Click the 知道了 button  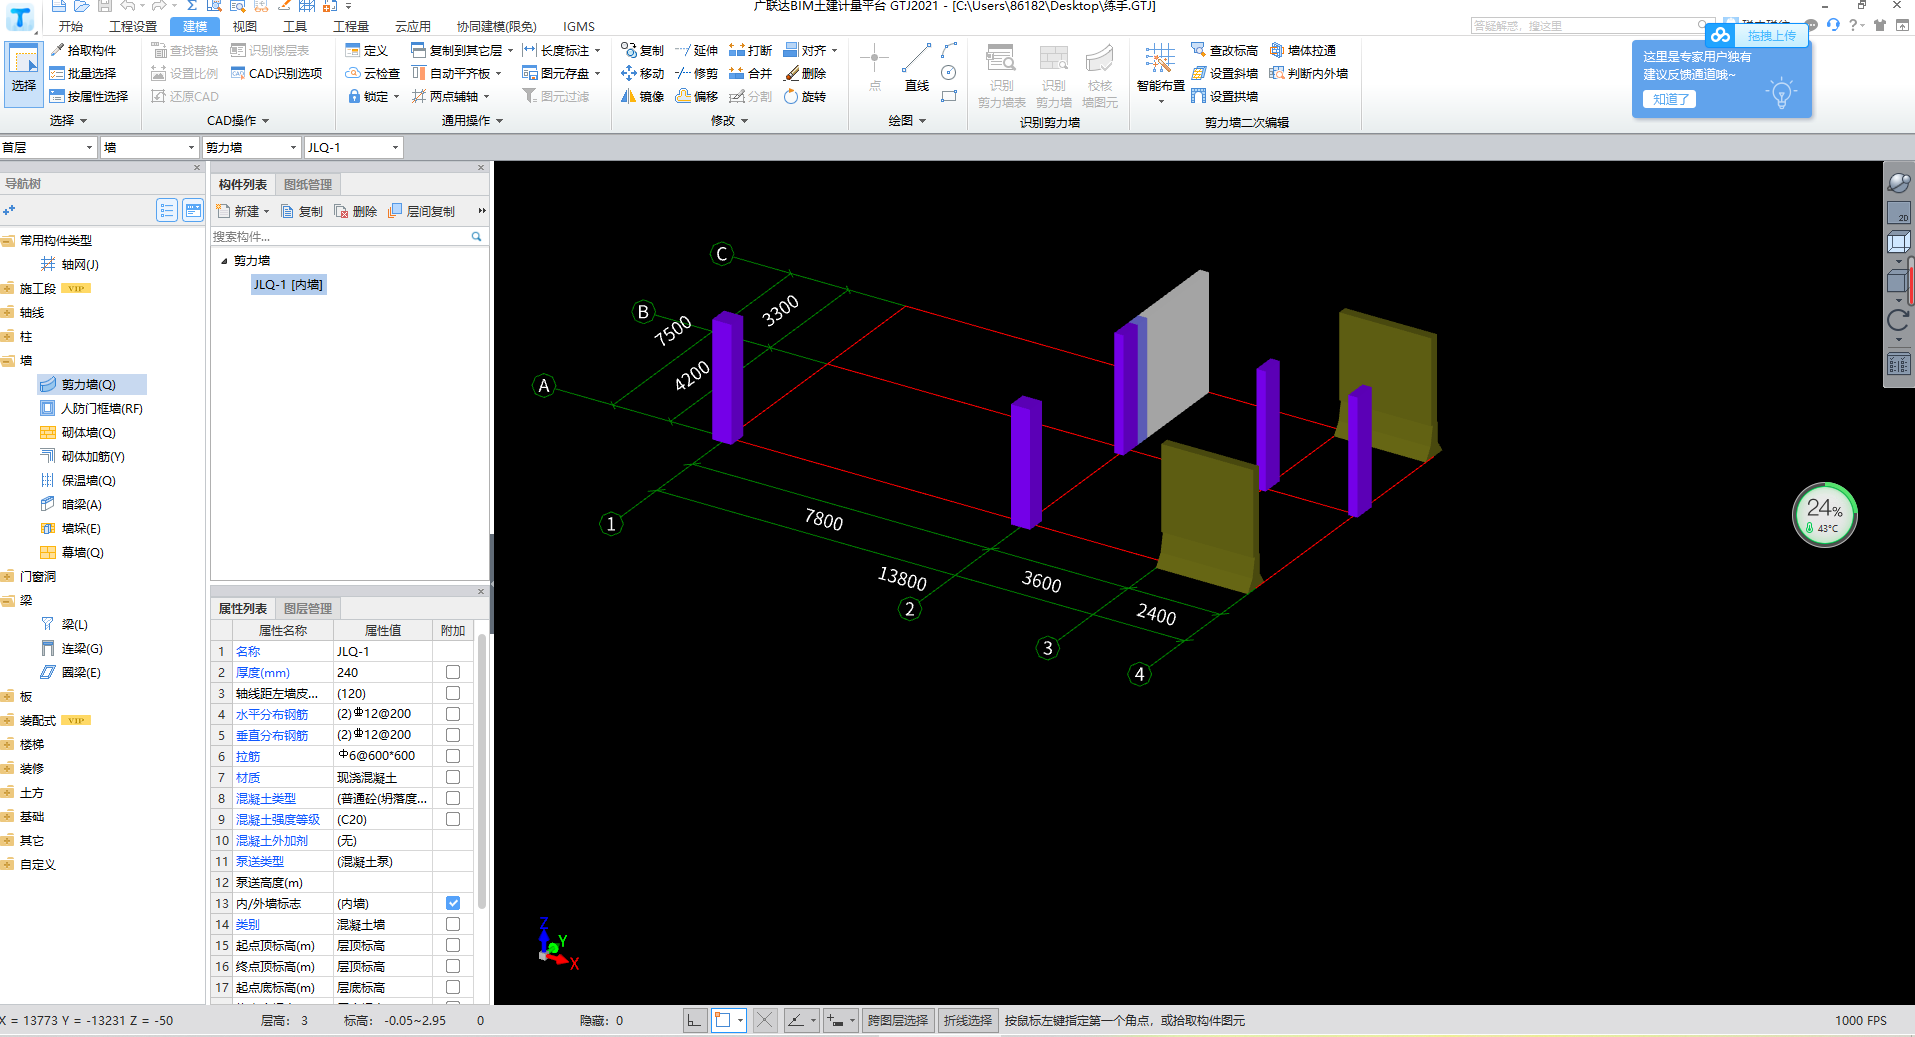click(1669, 99)
